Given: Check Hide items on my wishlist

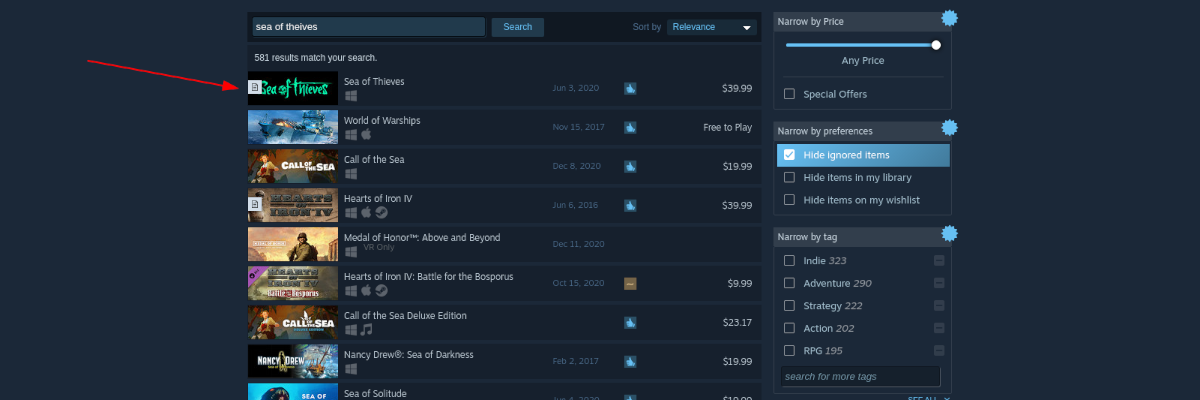Looking at the screenshot, I should 790,200.
